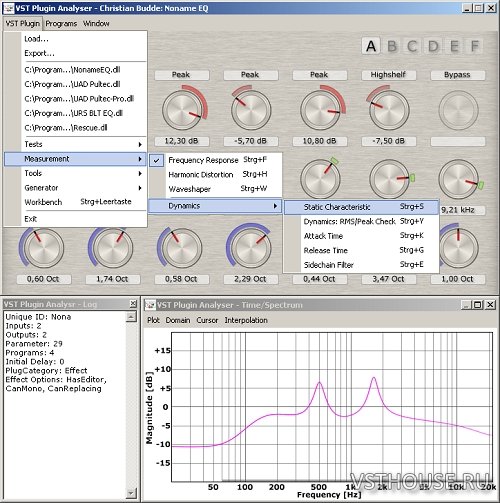The width and height of the screenshot is (500, 503).
Task: Click the 2,29 Oct bandwidth knob
Action: point(251,248)
